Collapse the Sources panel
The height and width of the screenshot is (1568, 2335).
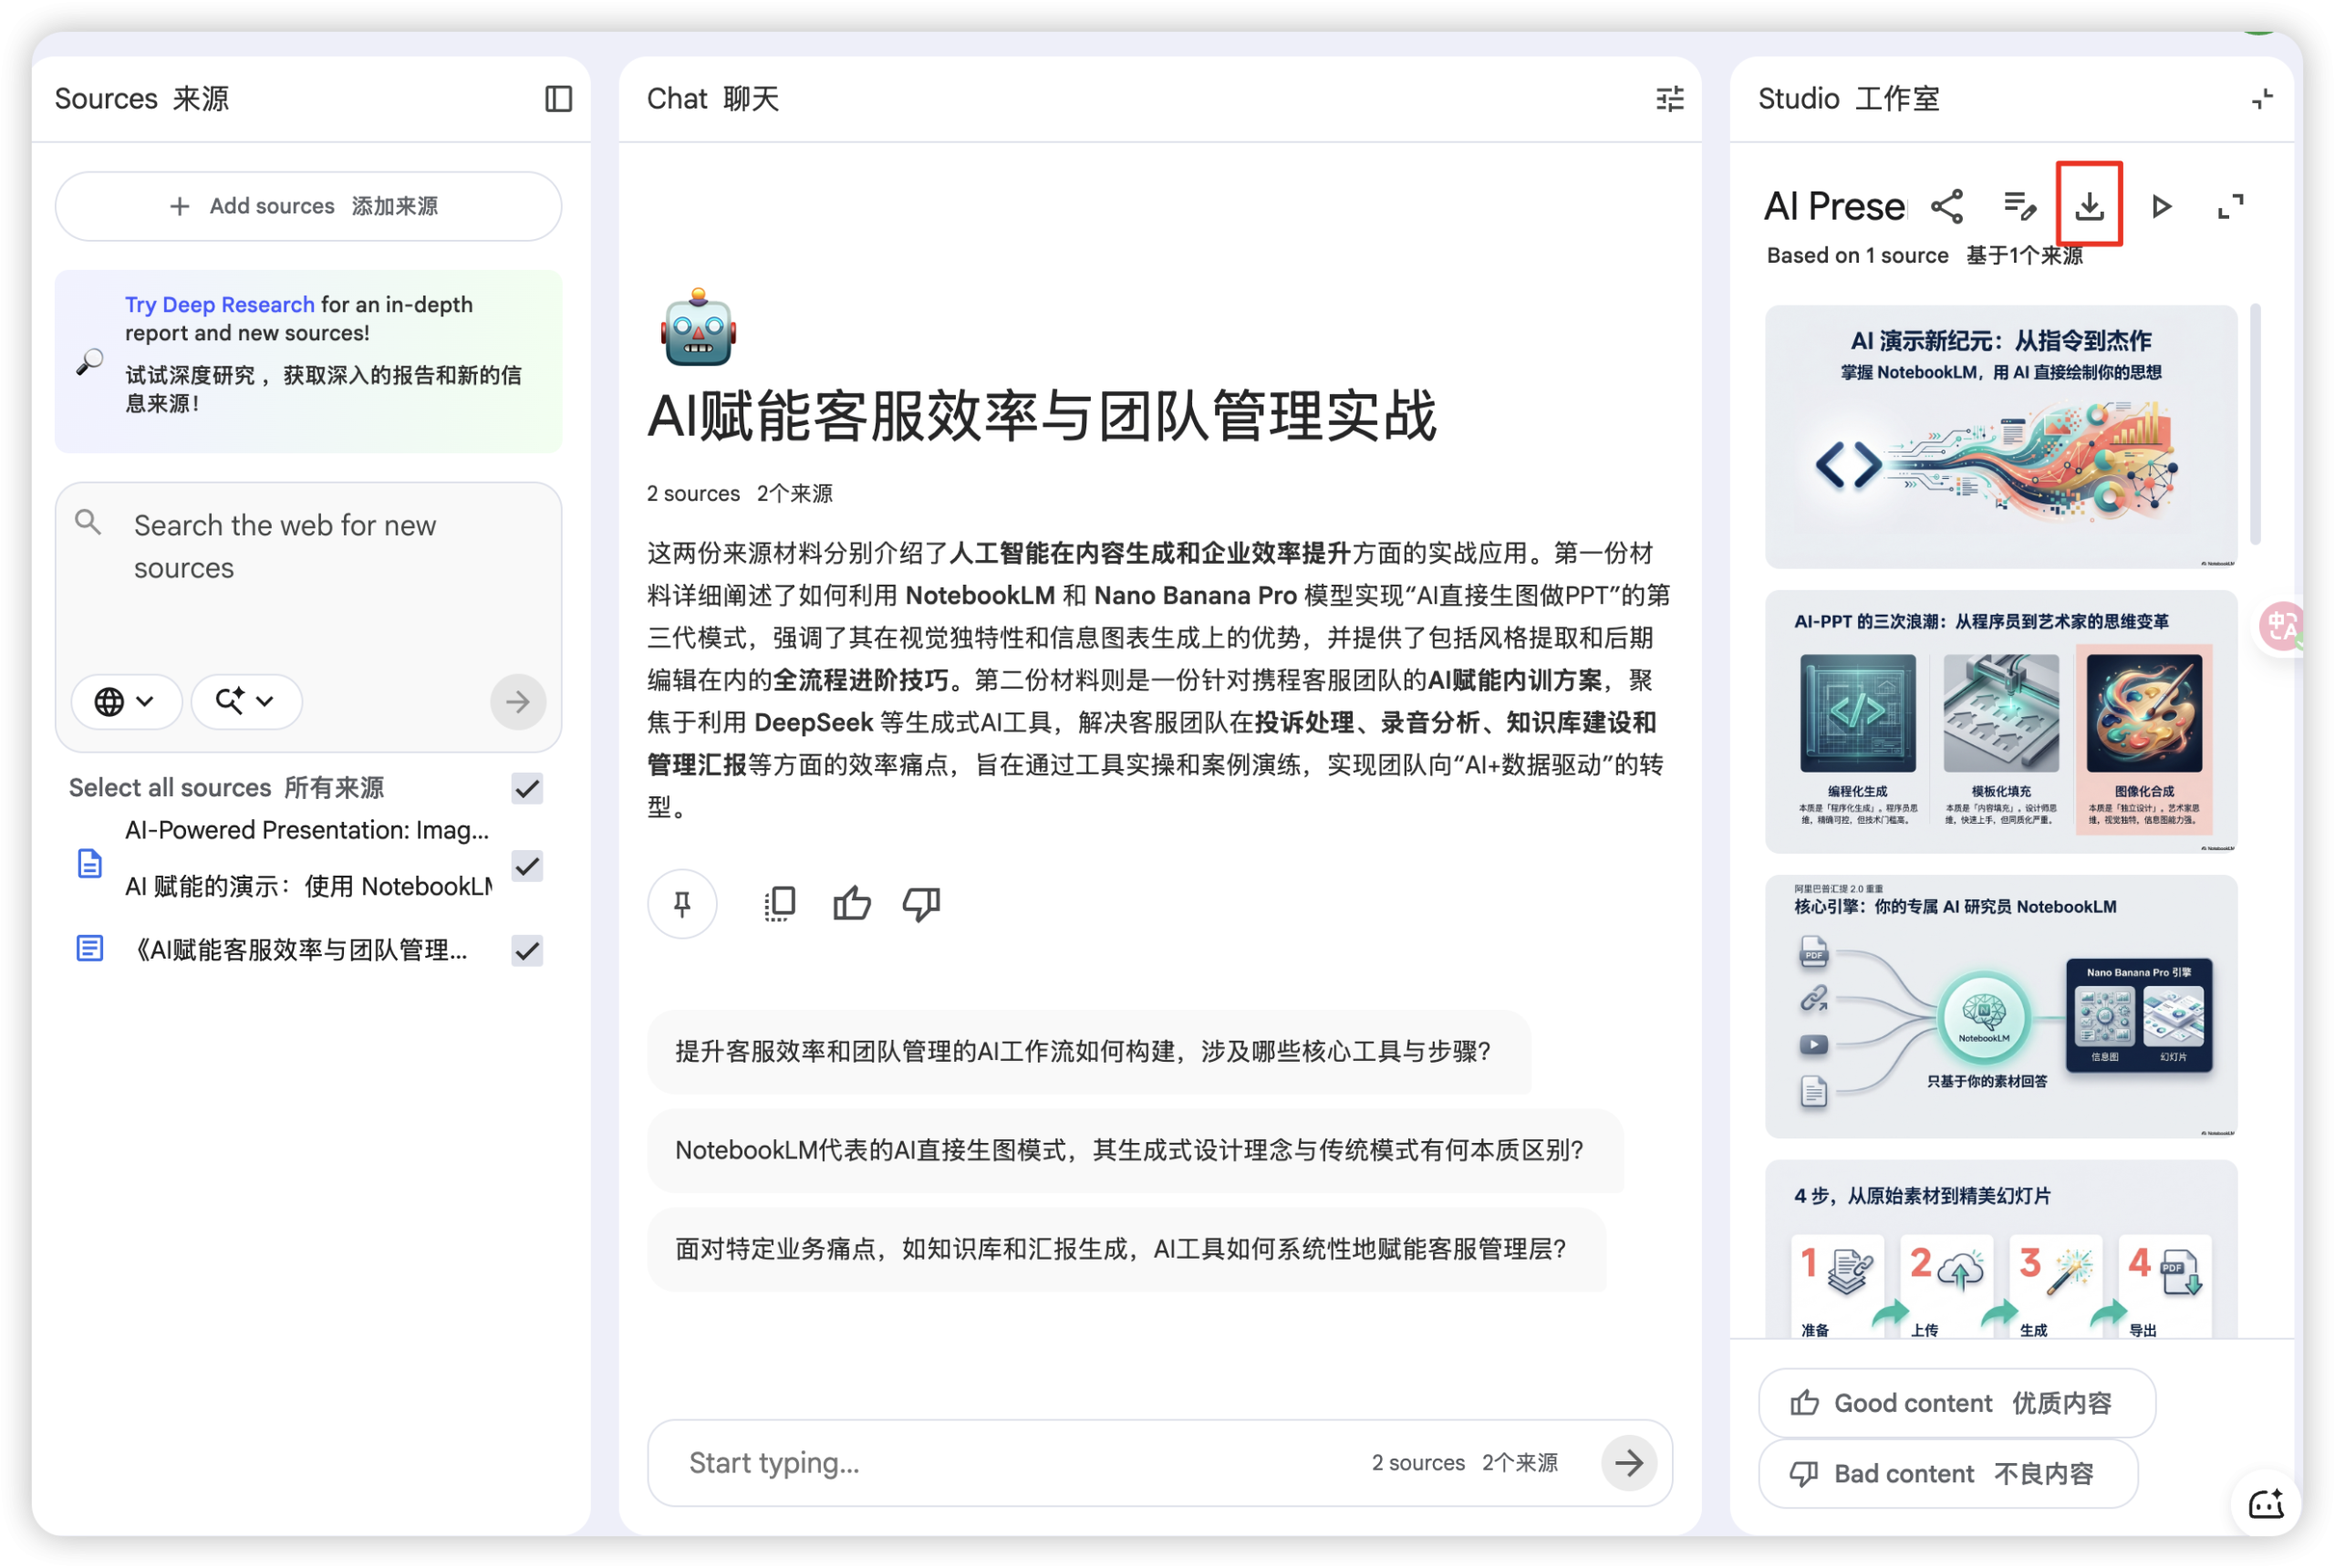[559, 98]
